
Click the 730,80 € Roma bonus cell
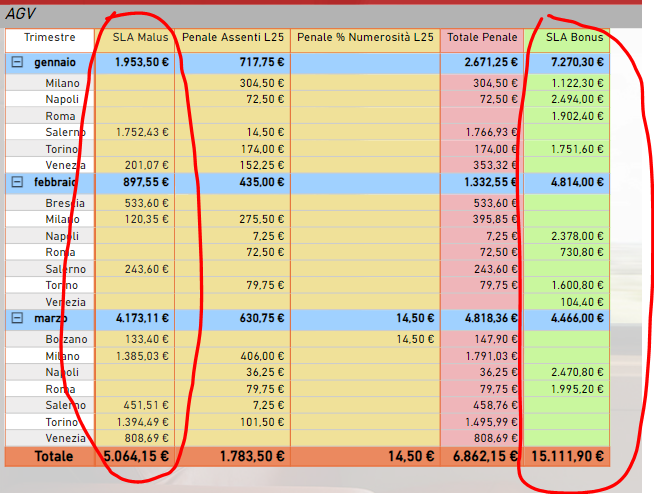581,252
